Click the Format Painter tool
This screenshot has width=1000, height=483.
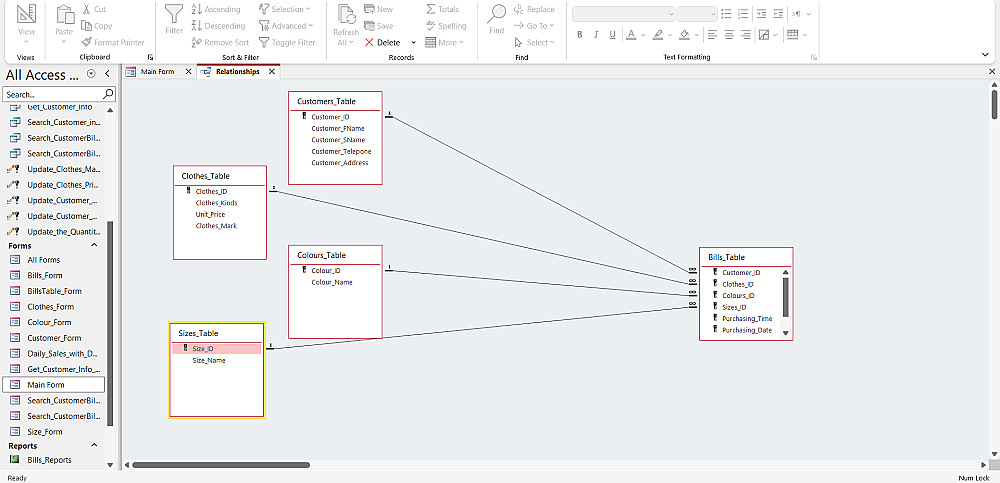(112, 42)
